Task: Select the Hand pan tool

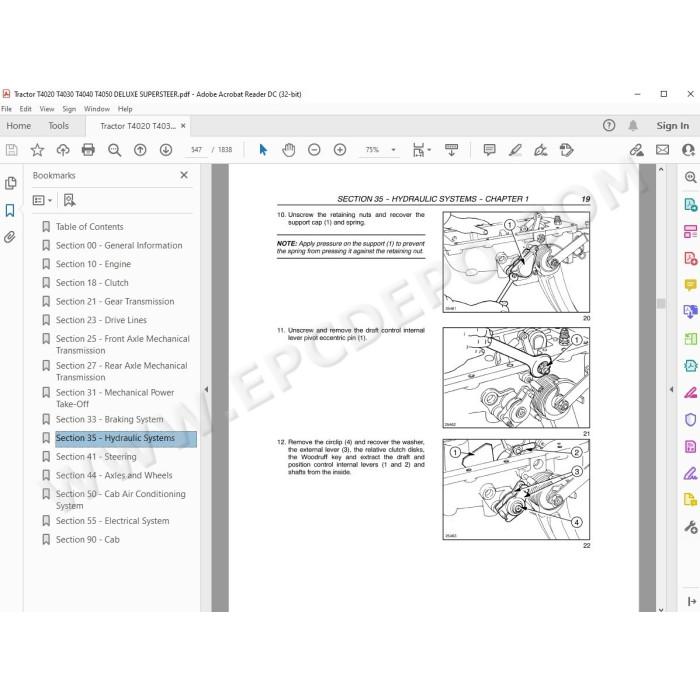Action: pos(289,150)
